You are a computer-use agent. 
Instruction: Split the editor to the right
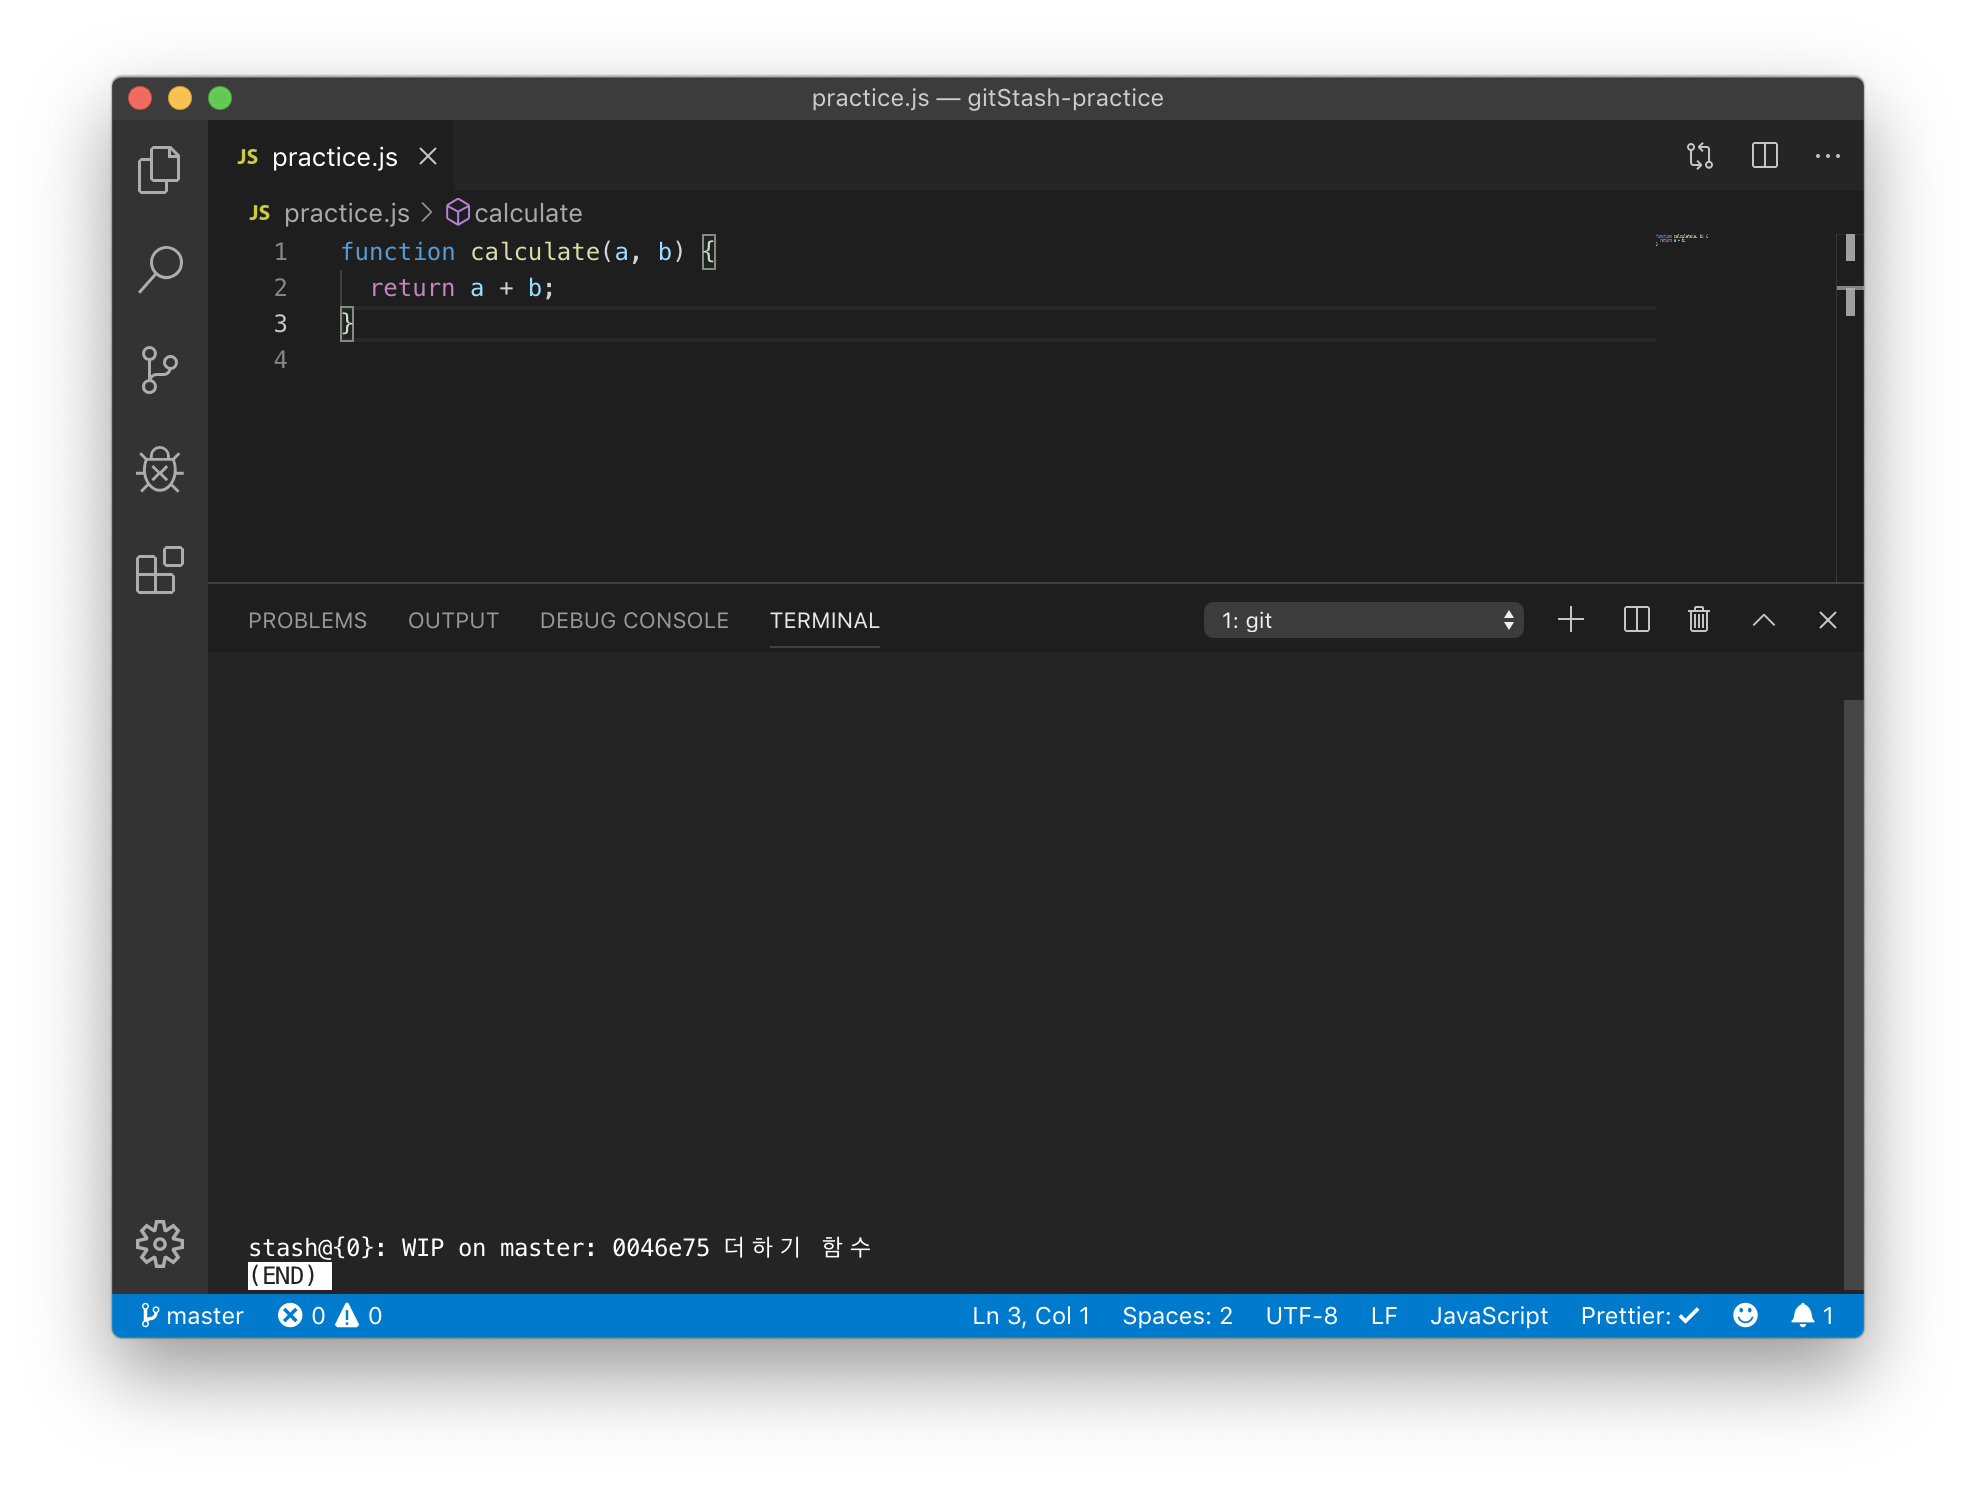click(x=1764, y=156)
